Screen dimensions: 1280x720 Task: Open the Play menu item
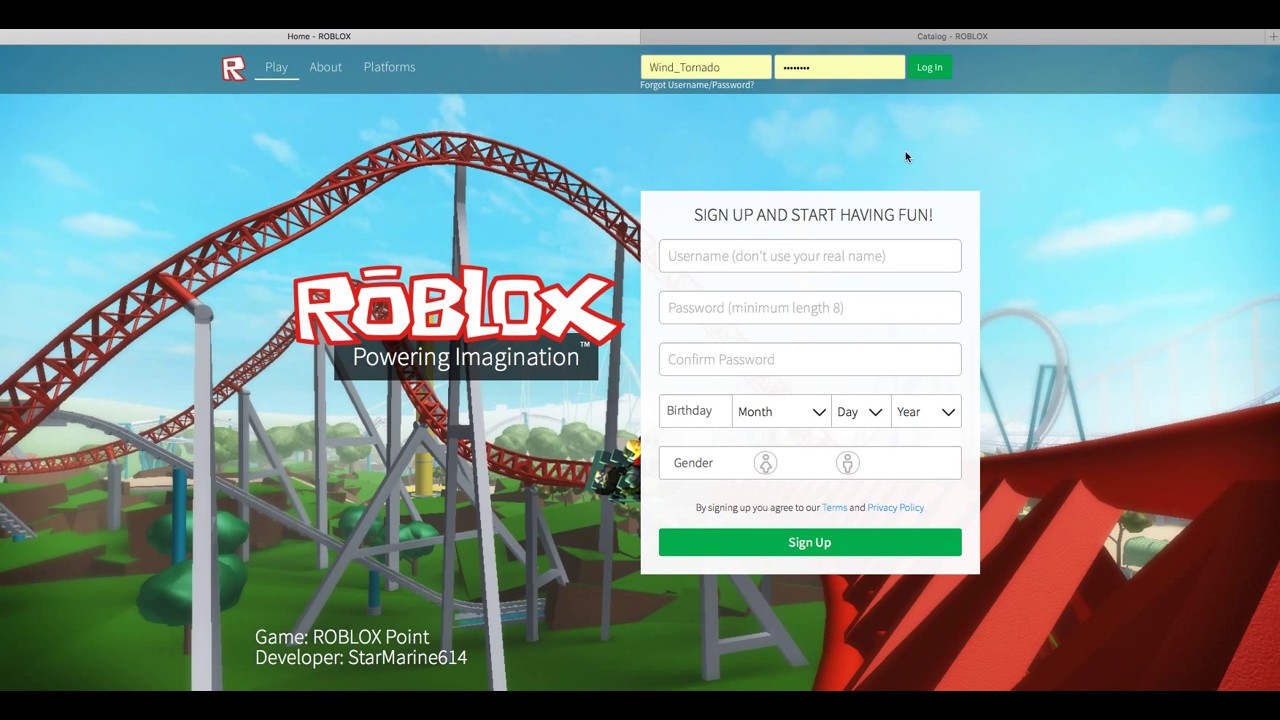click(276, 67)
